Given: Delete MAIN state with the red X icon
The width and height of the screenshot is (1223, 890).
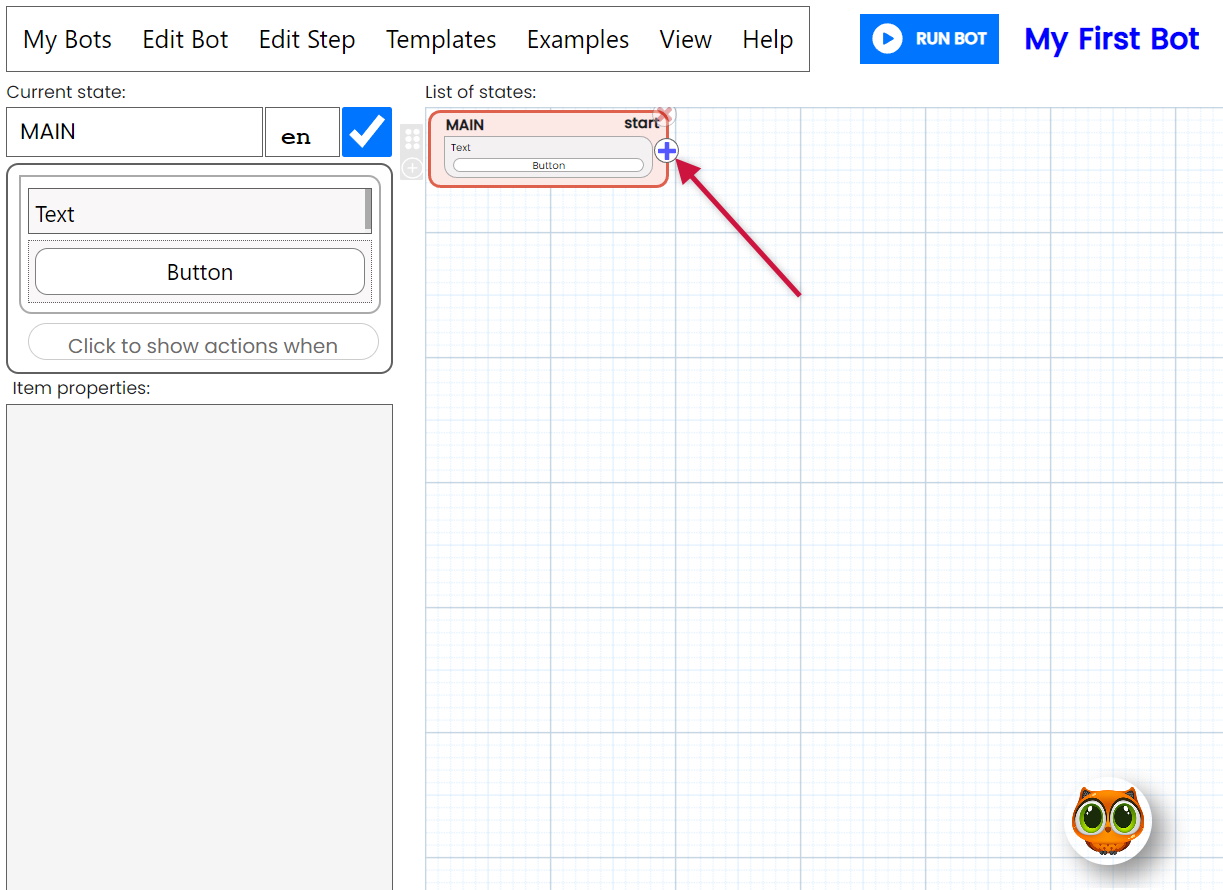Looking at the screenshot, I should tap(664, 115).
